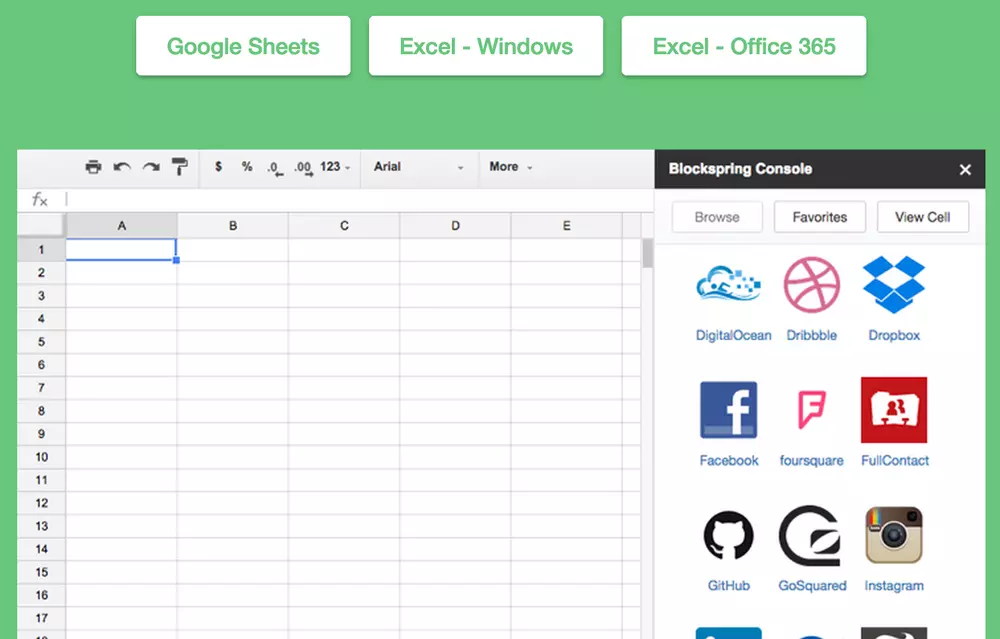Increase decimal places icon

coord(304,168)
